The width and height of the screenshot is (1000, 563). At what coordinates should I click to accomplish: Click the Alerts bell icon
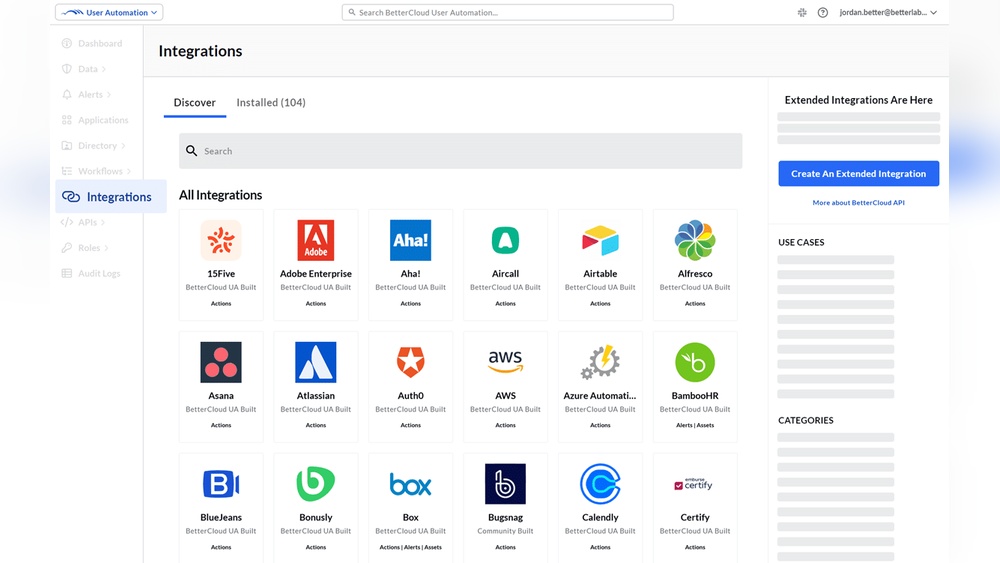pyautogui.click(x=66, y=94)
